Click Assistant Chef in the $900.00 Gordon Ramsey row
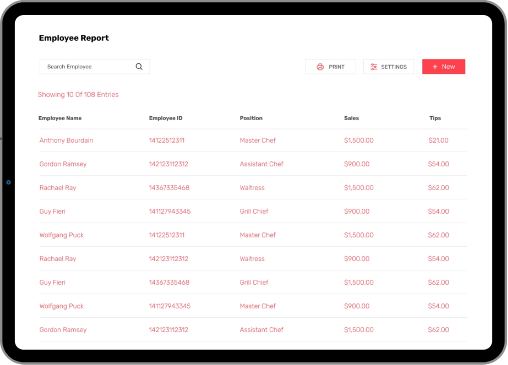 tap(261, 164)
